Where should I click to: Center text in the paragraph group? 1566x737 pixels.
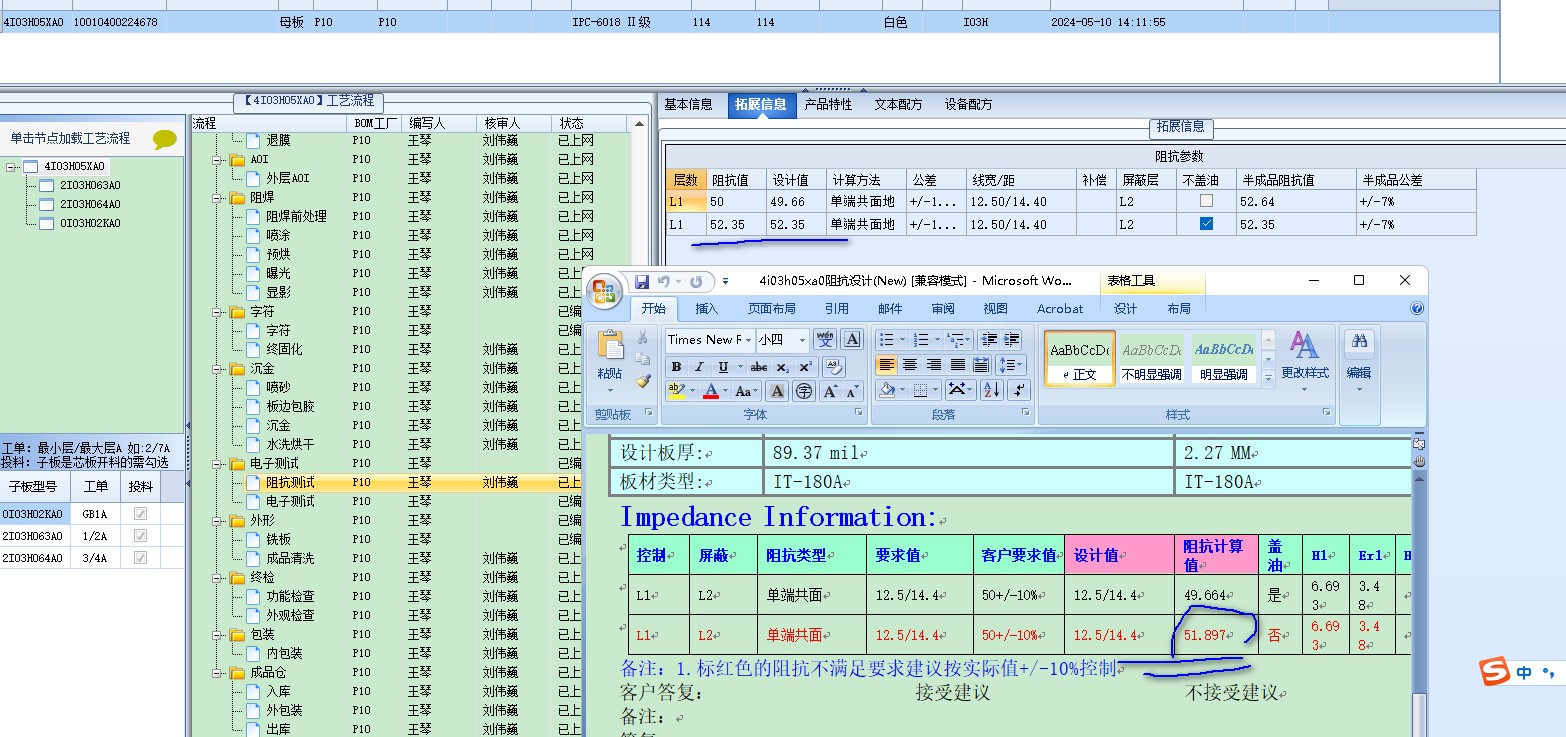(x=910, y=365)
